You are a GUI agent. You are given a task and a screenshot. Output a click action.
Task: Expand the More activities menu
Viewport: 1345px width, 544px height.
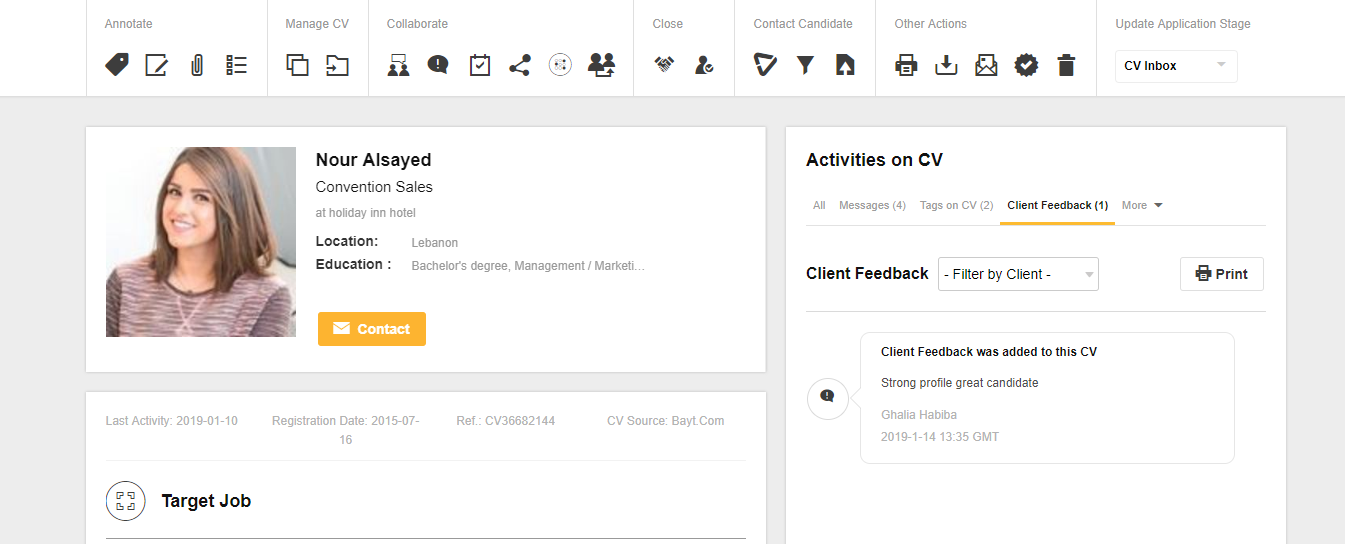[x=1142, y=205]
